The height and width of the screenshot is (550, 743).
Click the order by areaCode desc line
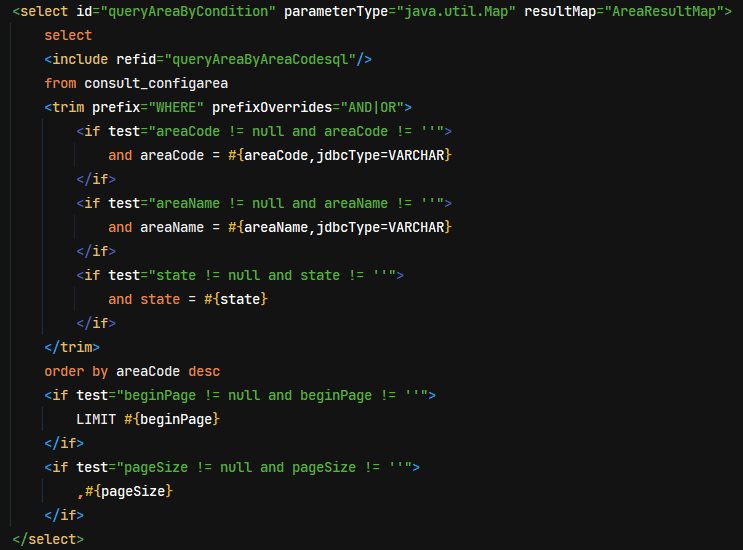[132, 371]
